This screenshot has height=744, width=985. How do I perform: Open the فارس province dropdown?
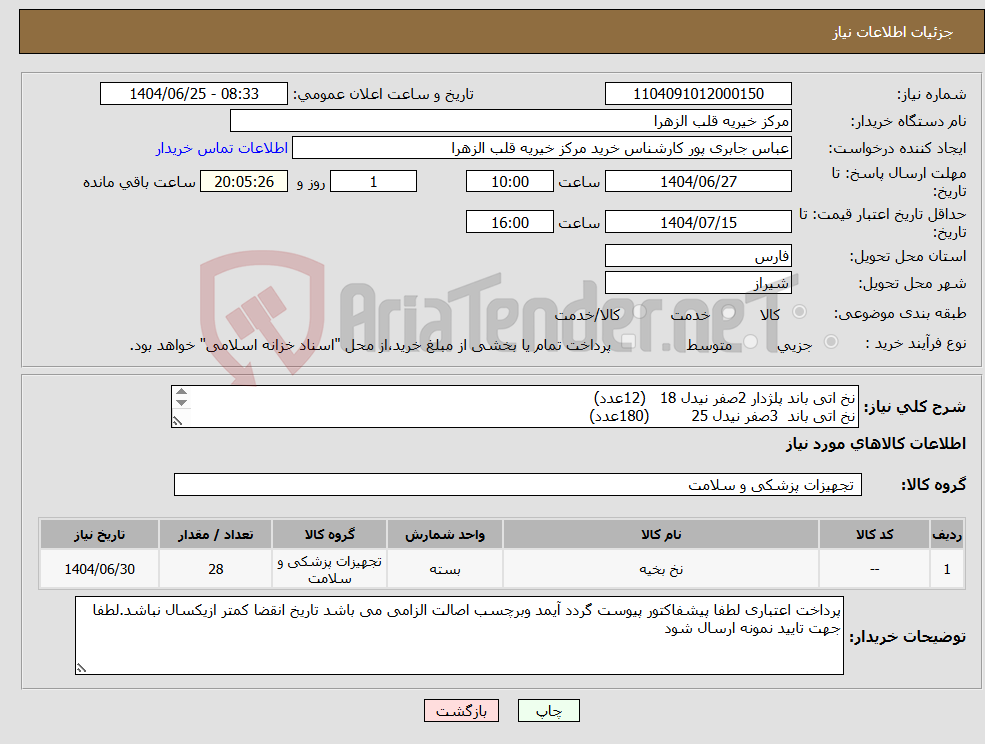700,255
